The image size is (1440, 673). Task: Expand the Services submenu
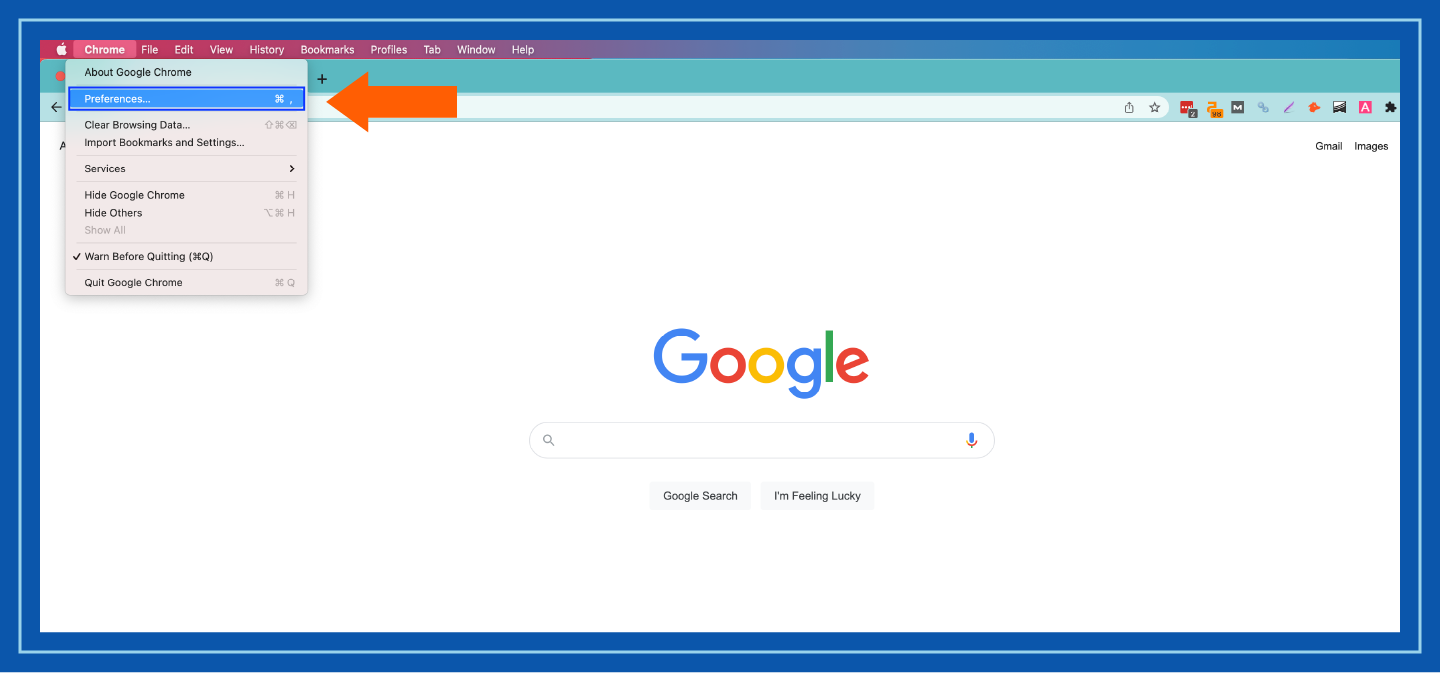(104, 168)
